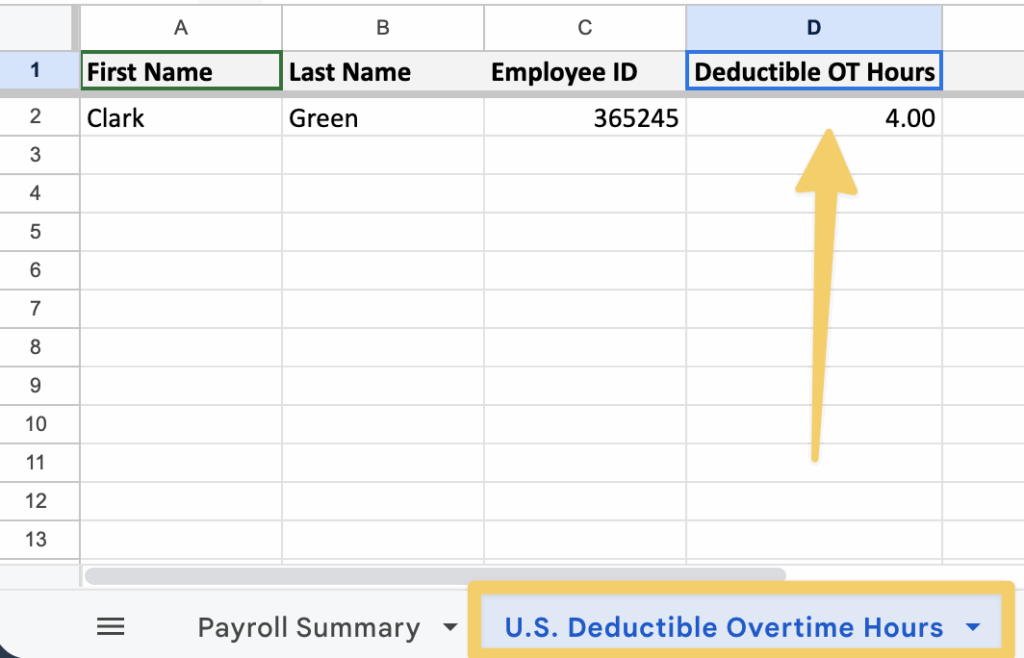Click the Employee ID header cell
The height and width of the screenshot is (658, 1024).
pos(585,72)
